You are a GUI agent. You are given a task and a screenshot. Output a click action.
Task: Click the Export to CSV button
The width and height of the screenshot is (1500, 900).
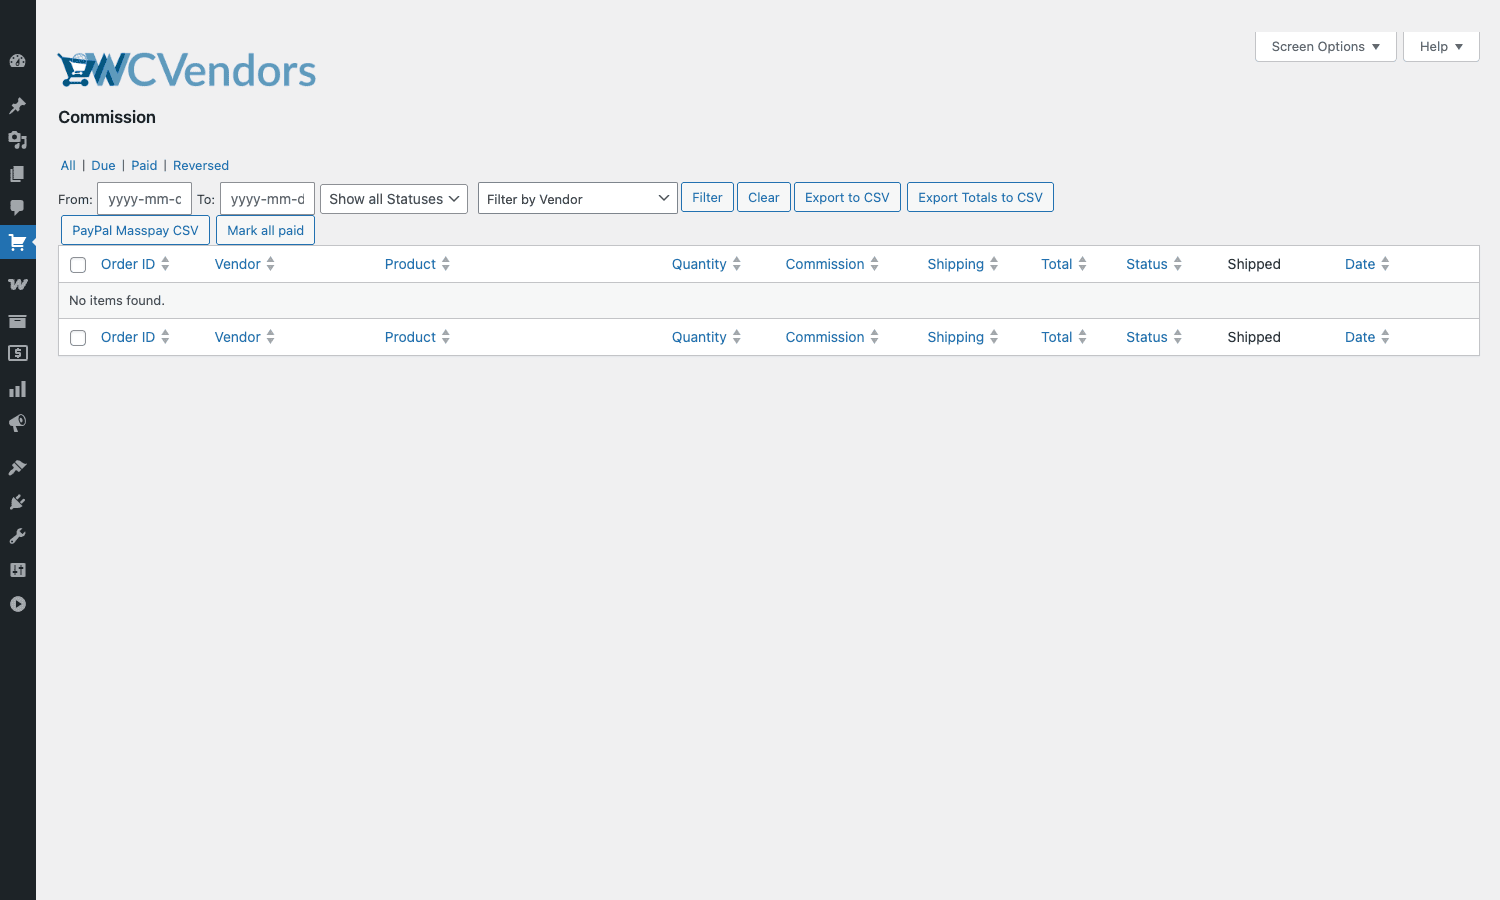point(847,198)
